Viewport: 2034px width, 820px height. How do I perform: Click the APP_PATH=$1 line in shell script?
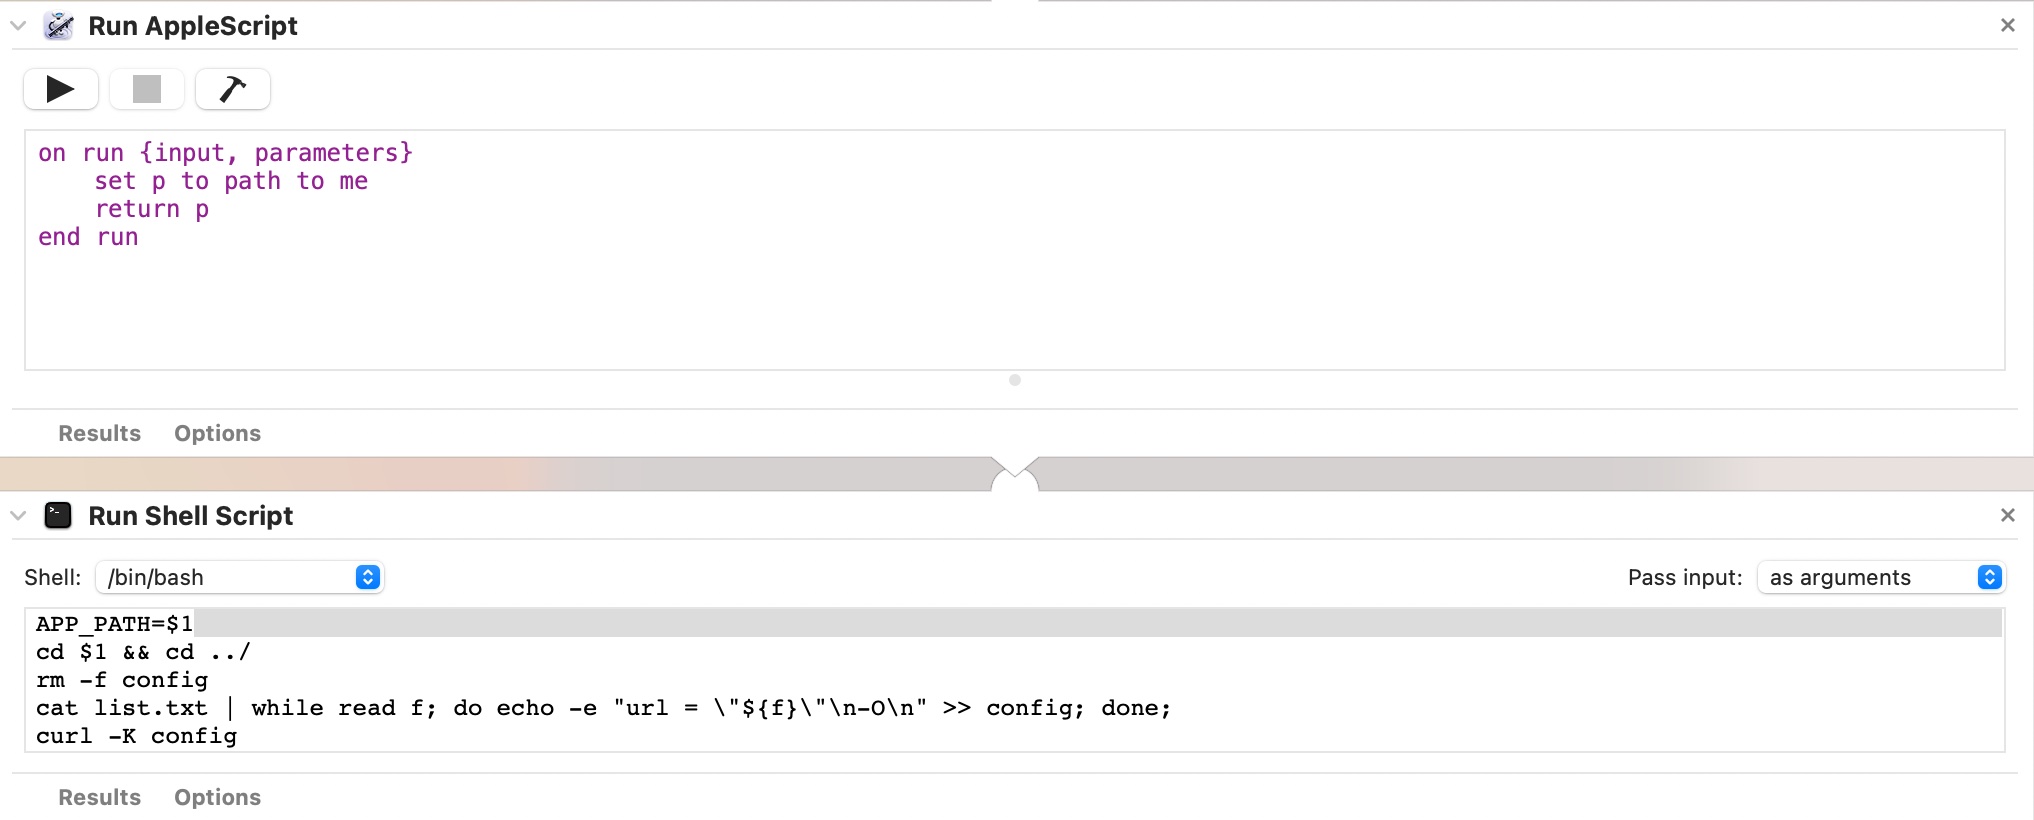114,624
